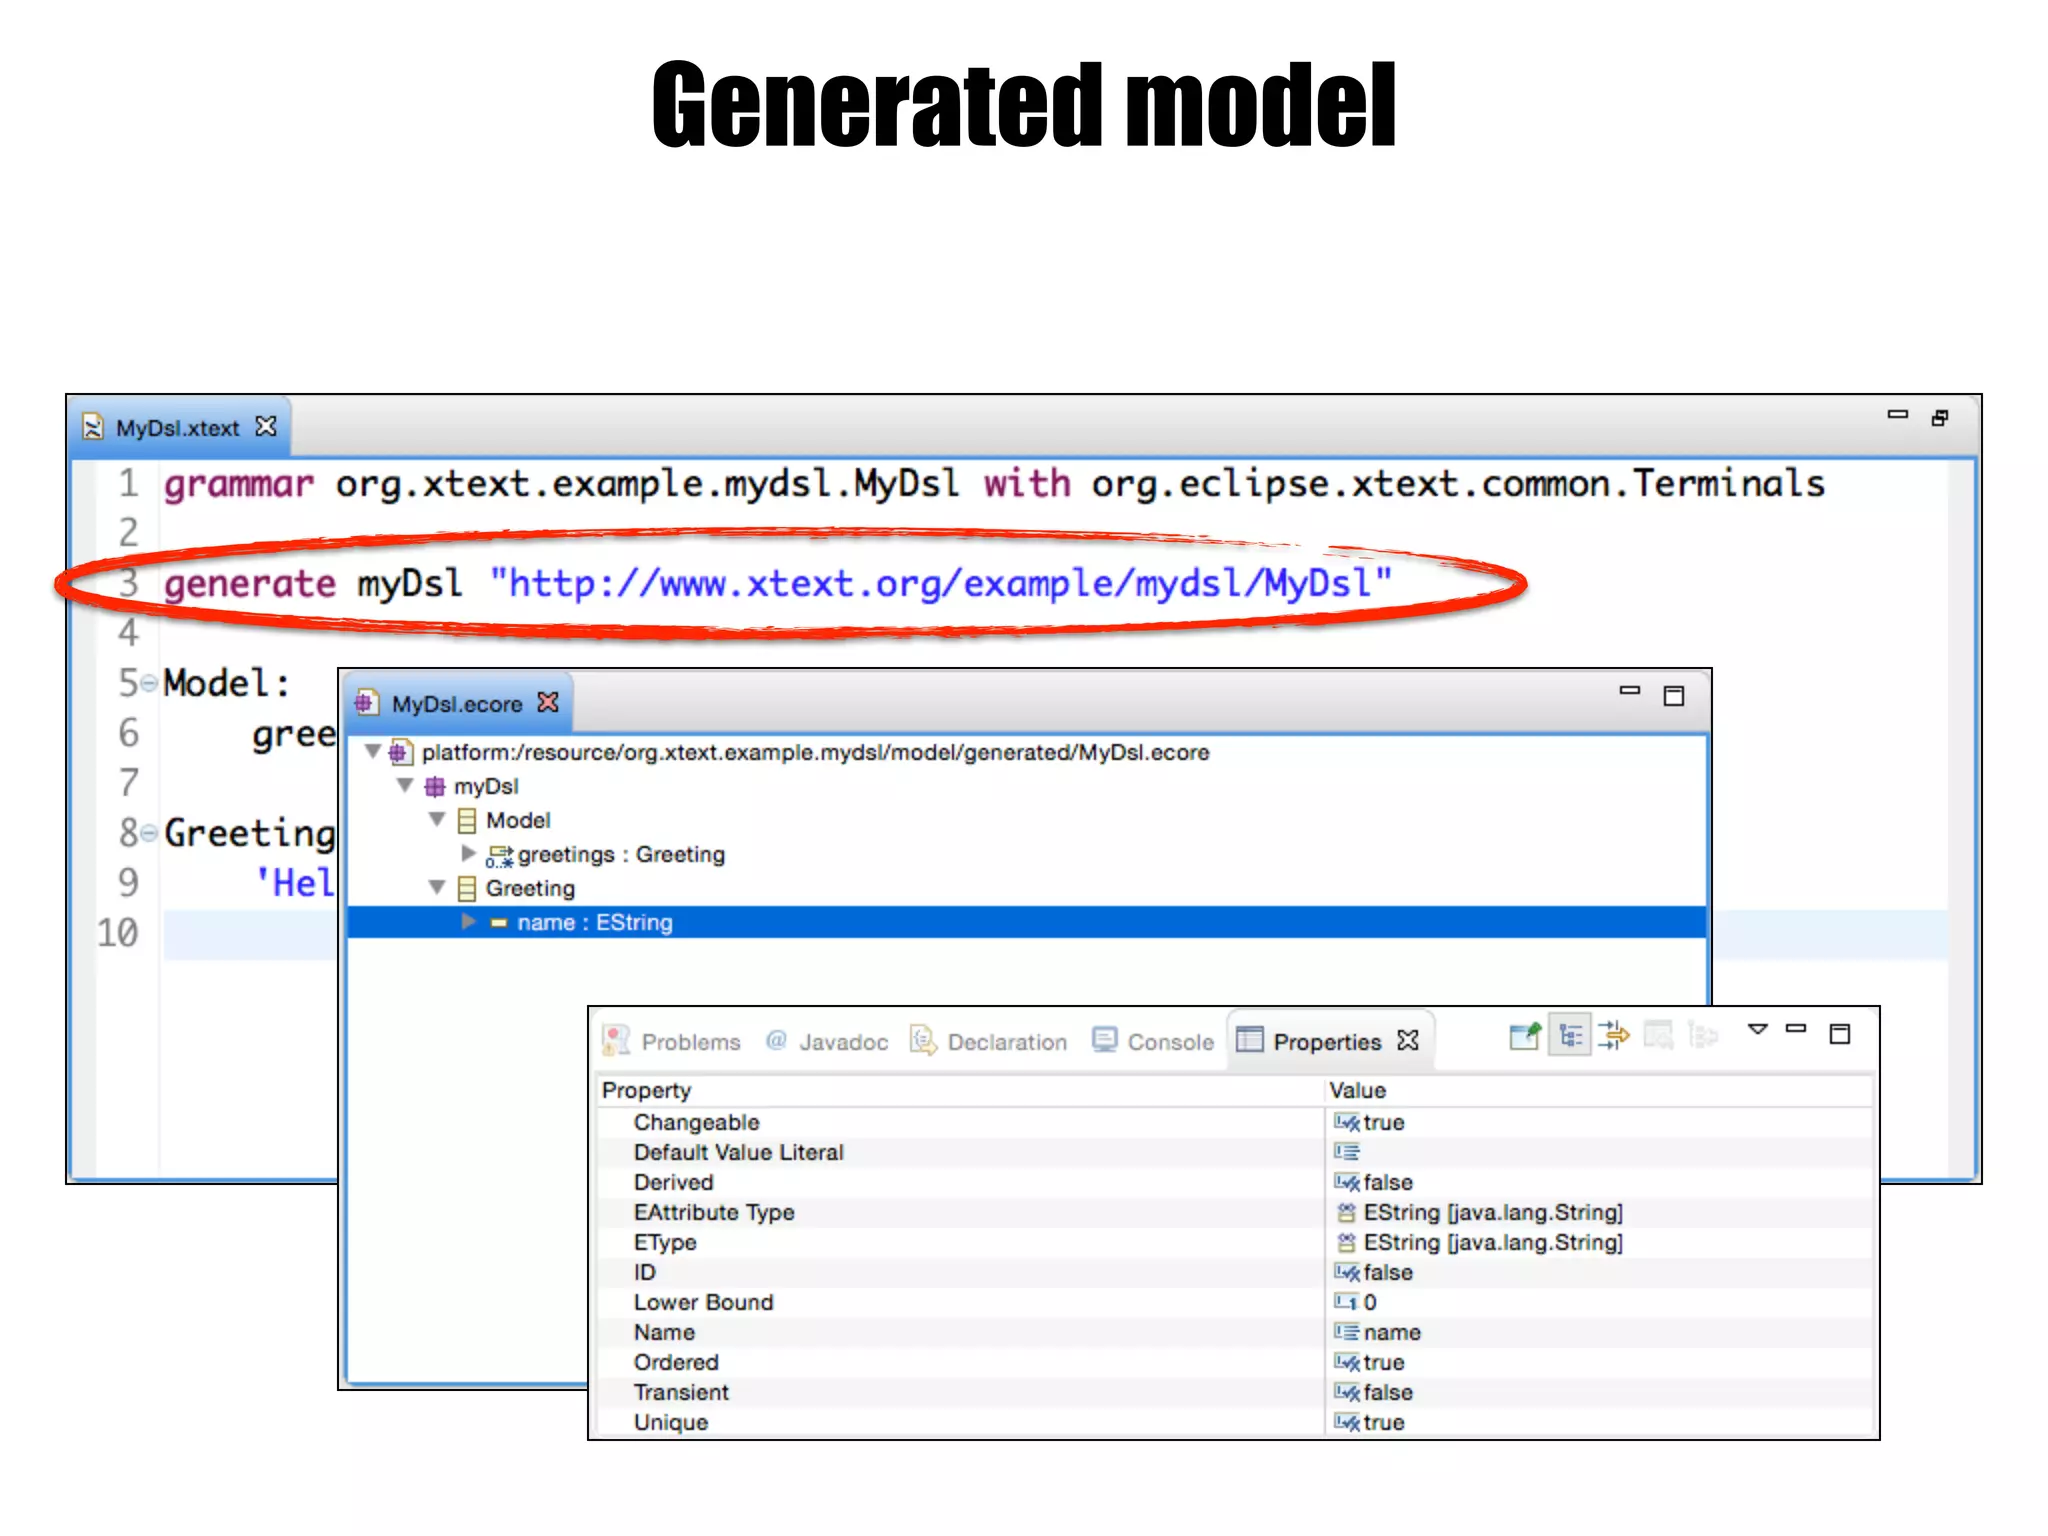The width and height of the screenshot is (2048, 1536).
Task: Click the Changeable property value true
Action: tap(1383, 1122)
